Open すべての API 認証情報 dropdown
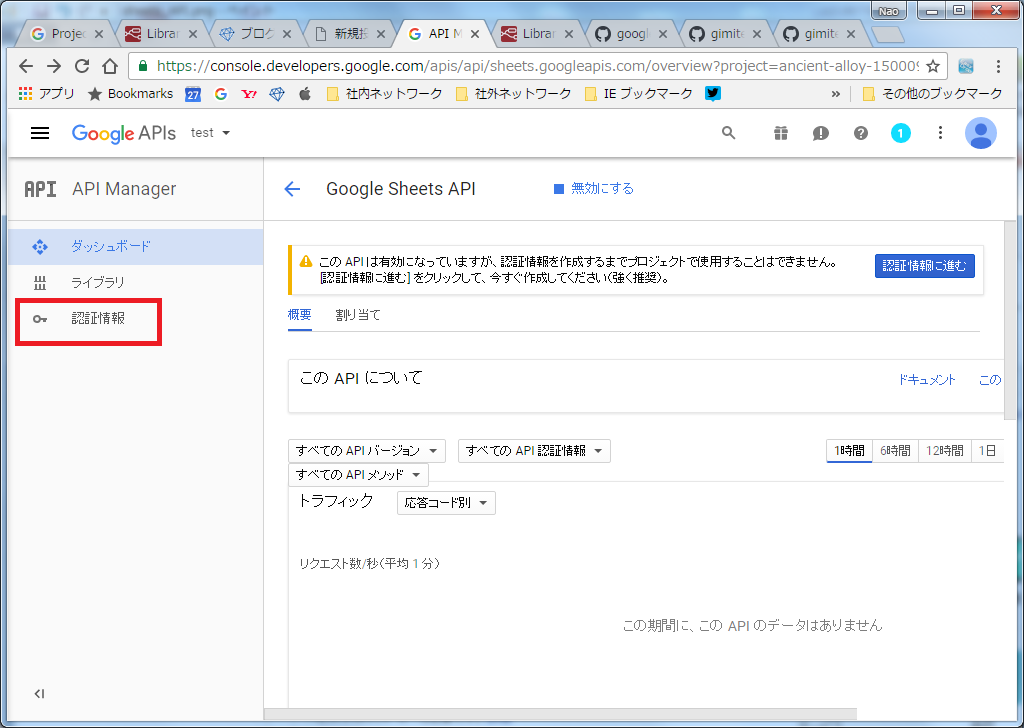 pos(534,451)
